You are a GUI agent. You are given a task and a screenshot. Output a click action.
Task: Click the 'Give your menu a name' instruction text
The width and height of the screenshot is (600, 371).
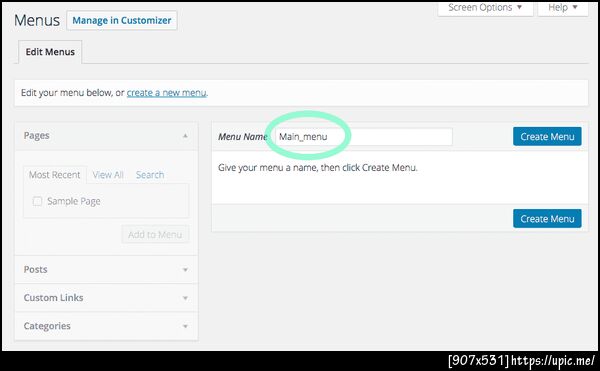(x=318, y=168)
